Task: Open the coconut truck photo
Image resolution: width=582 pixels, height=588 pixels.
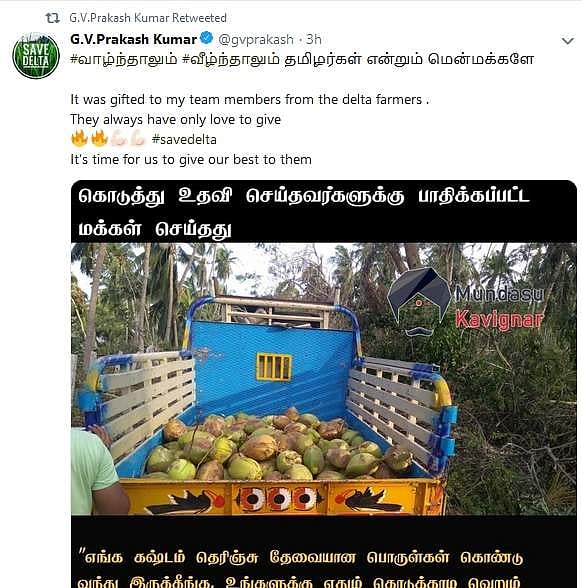Action: (324, 379)
